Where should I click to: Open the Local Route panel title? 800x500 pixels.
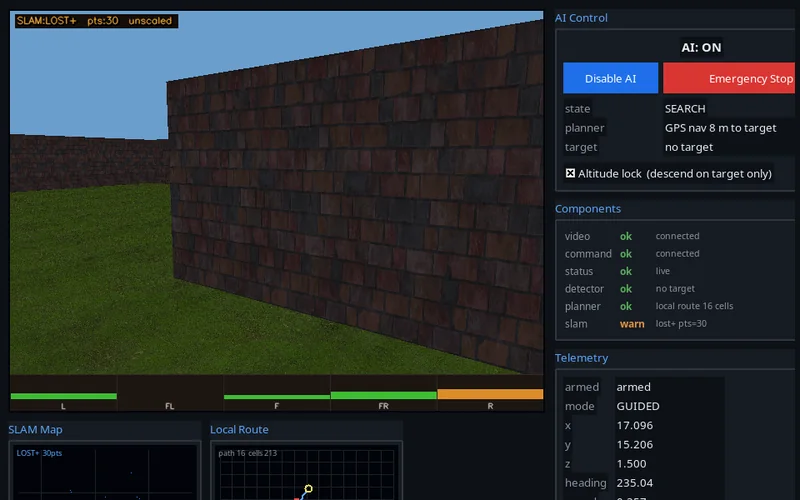(x=239, y=430)
